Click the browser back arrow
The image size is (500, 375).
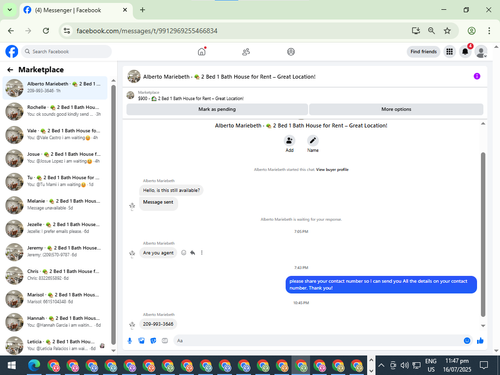pos(11,31)
